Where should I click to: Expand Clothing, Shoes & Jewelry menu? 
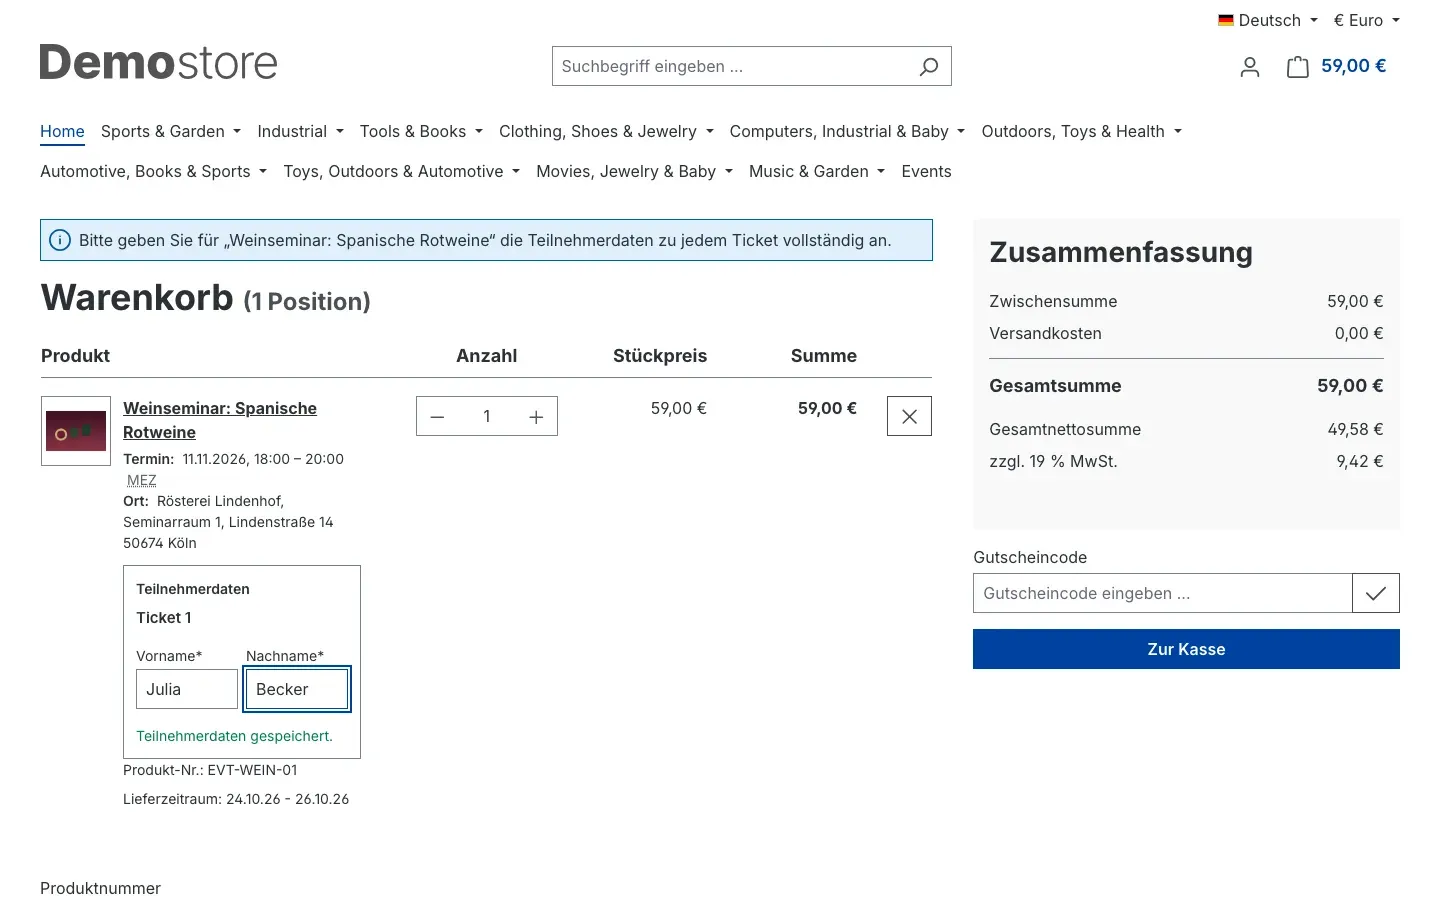click(606, 131)
